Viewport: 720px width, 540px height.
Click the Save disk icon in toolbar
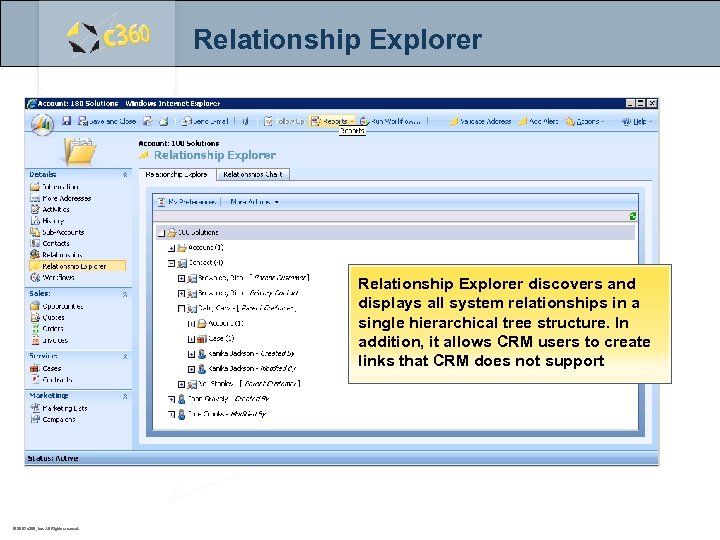[67, 121]
